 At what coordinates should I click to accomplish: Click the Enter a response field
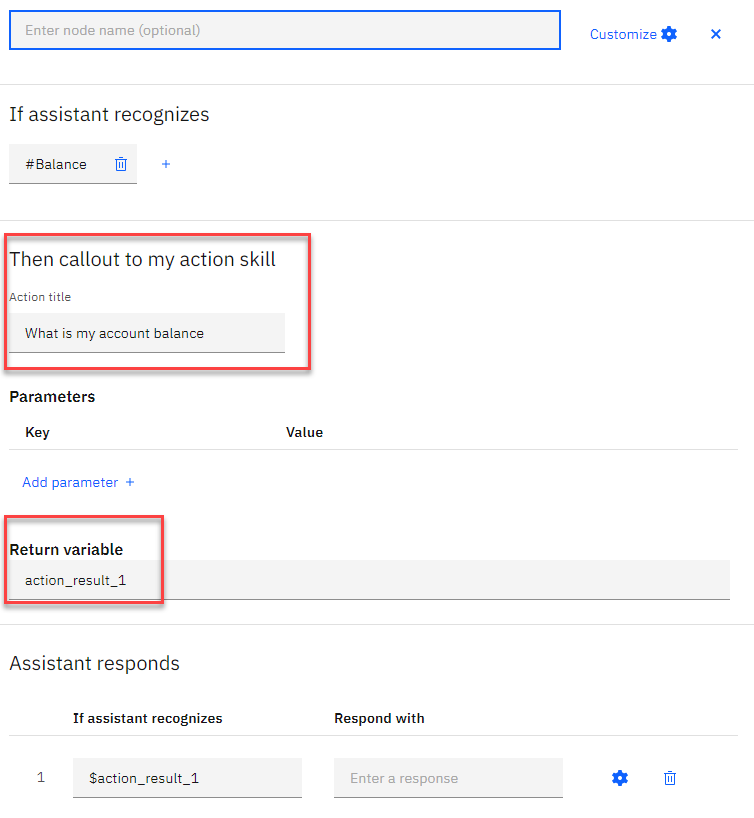pyautogui.click(x=448, y=778)
